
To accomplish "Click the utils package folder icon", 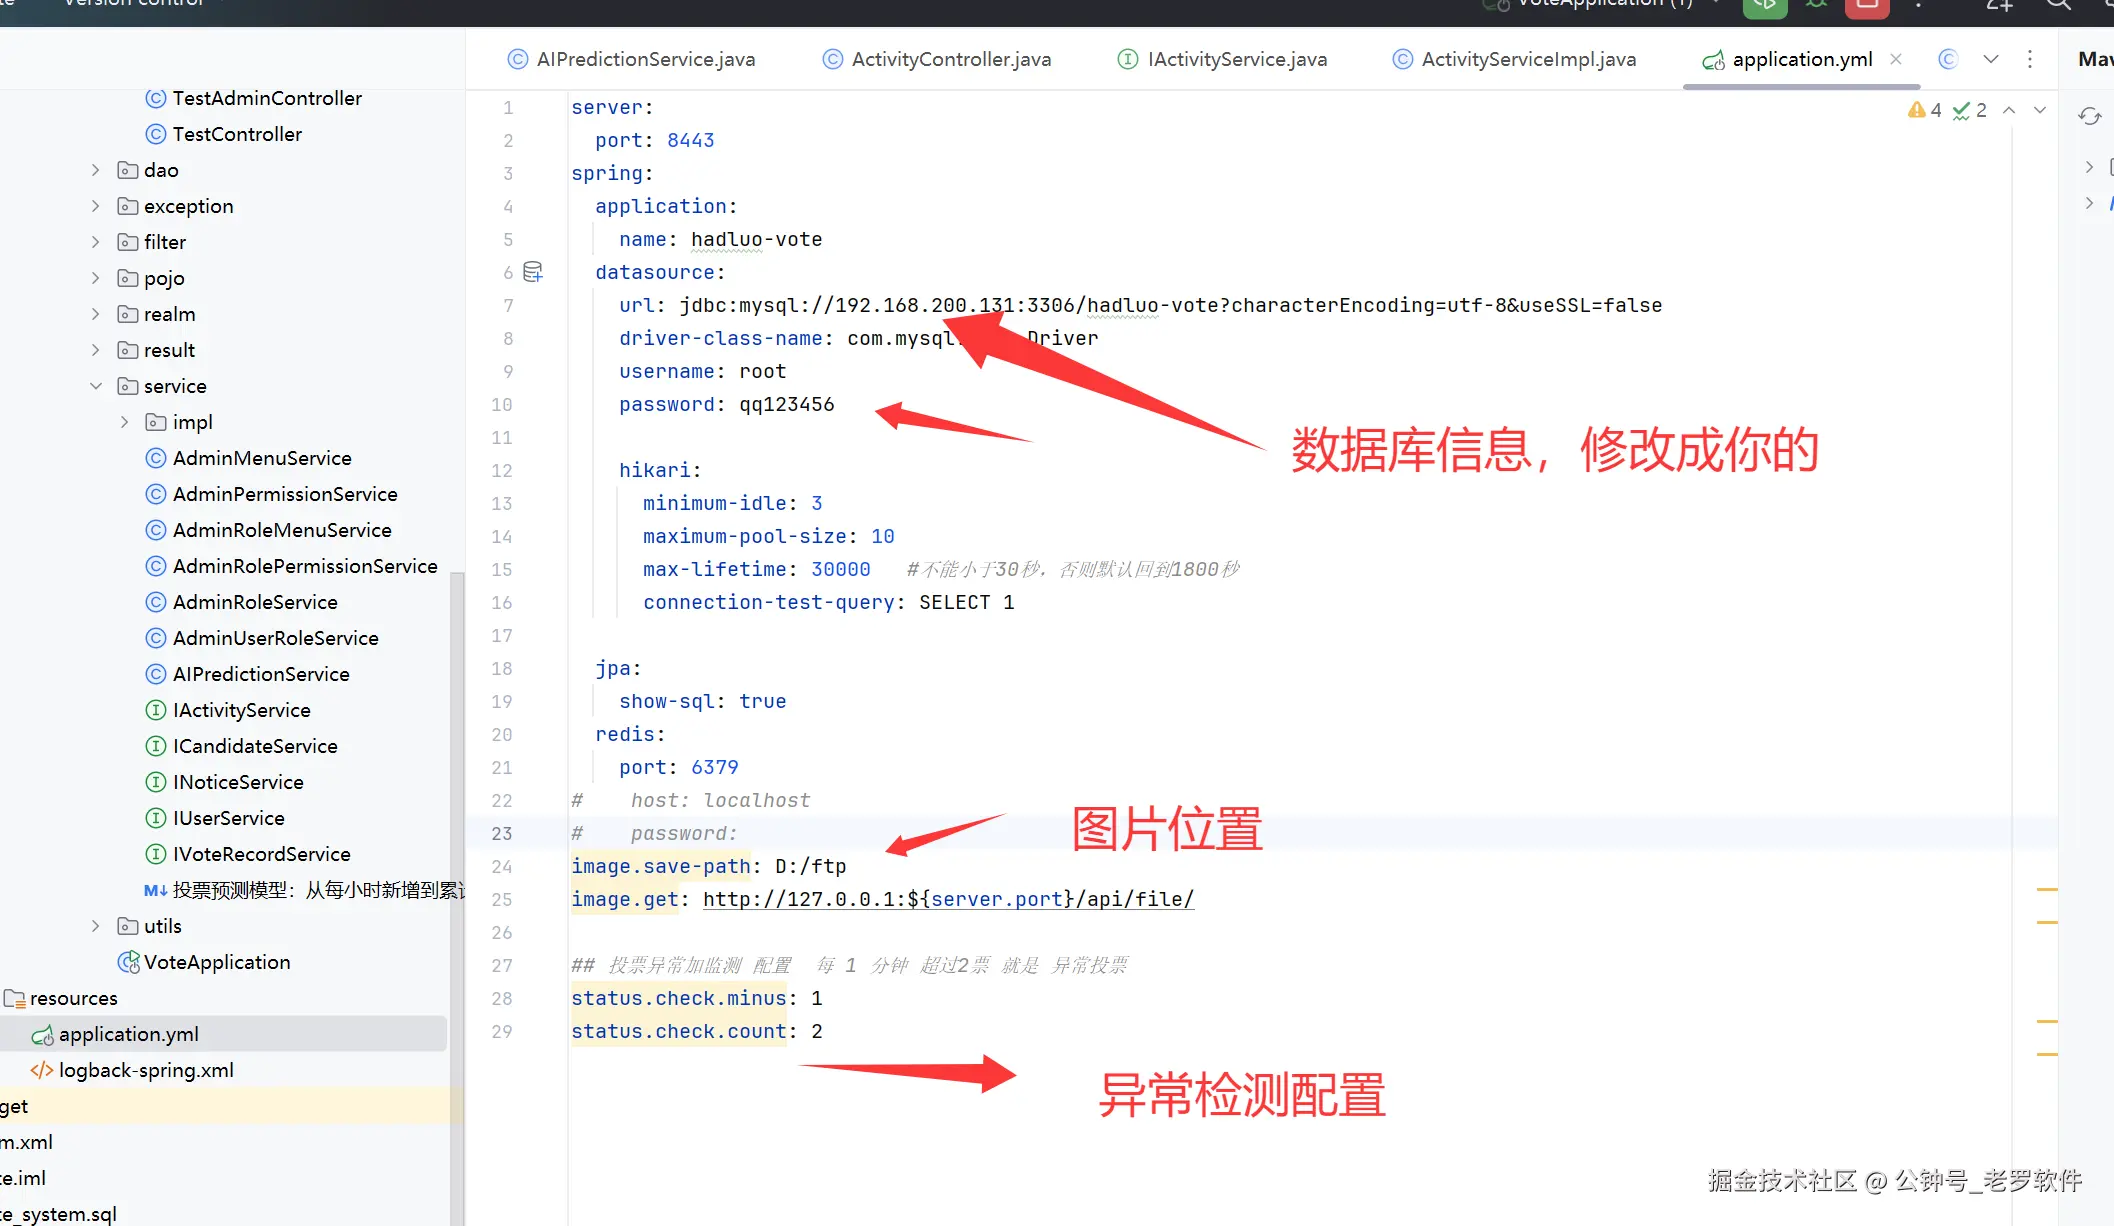I will tap(127, 926).
